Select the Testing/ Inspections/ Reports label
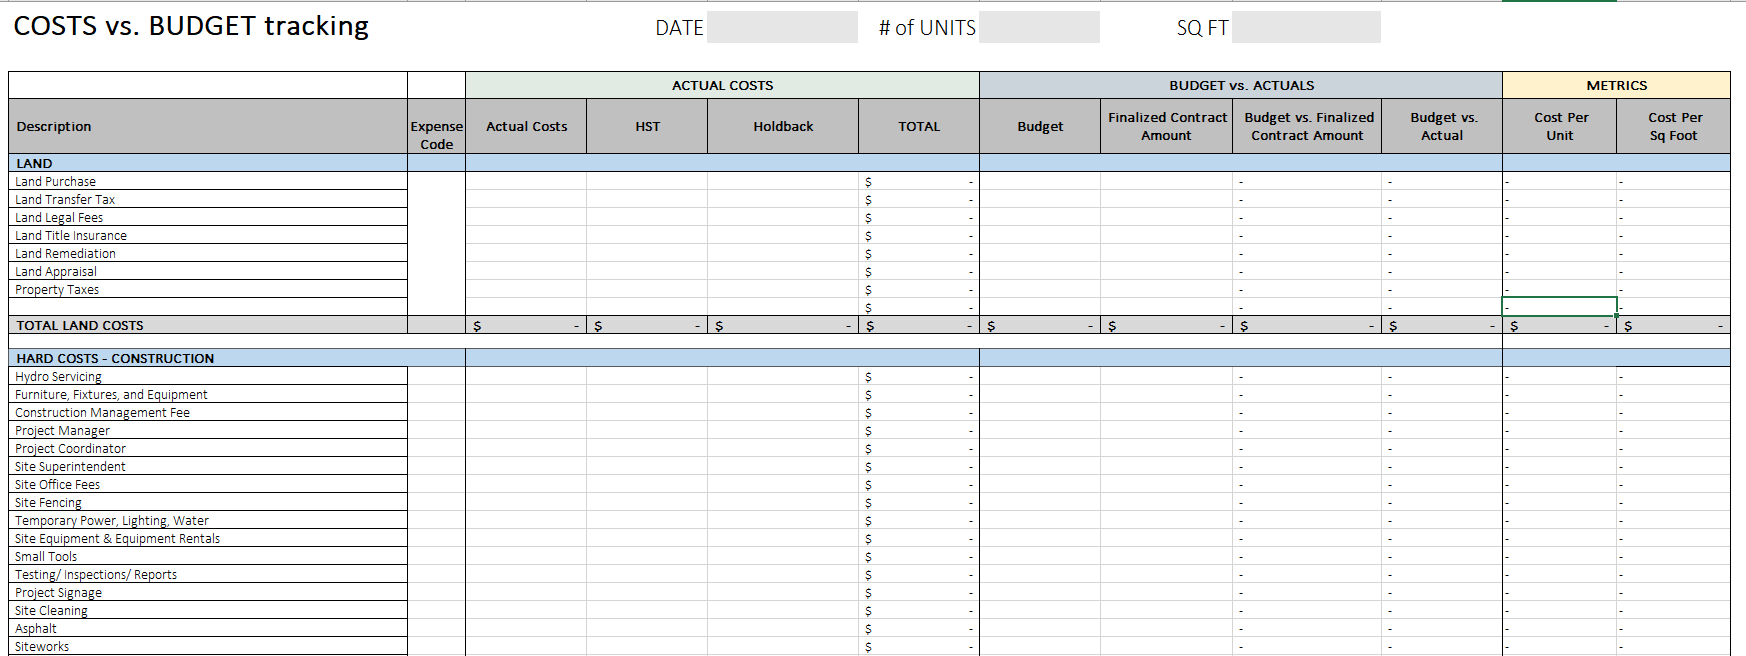This screenshot has width=1746, height=656. click(96, 574)
